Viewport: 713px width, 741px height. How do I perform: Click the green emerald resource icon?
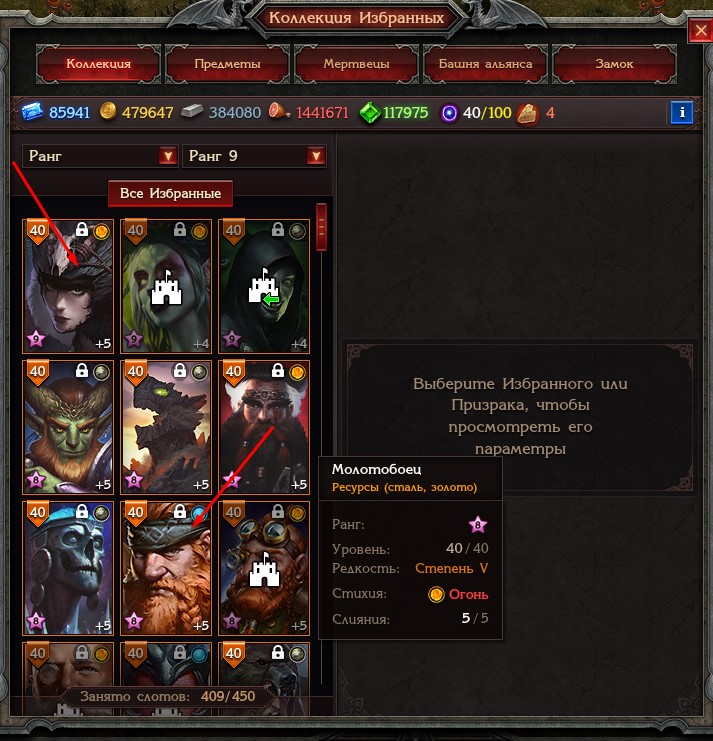(369, 113)
